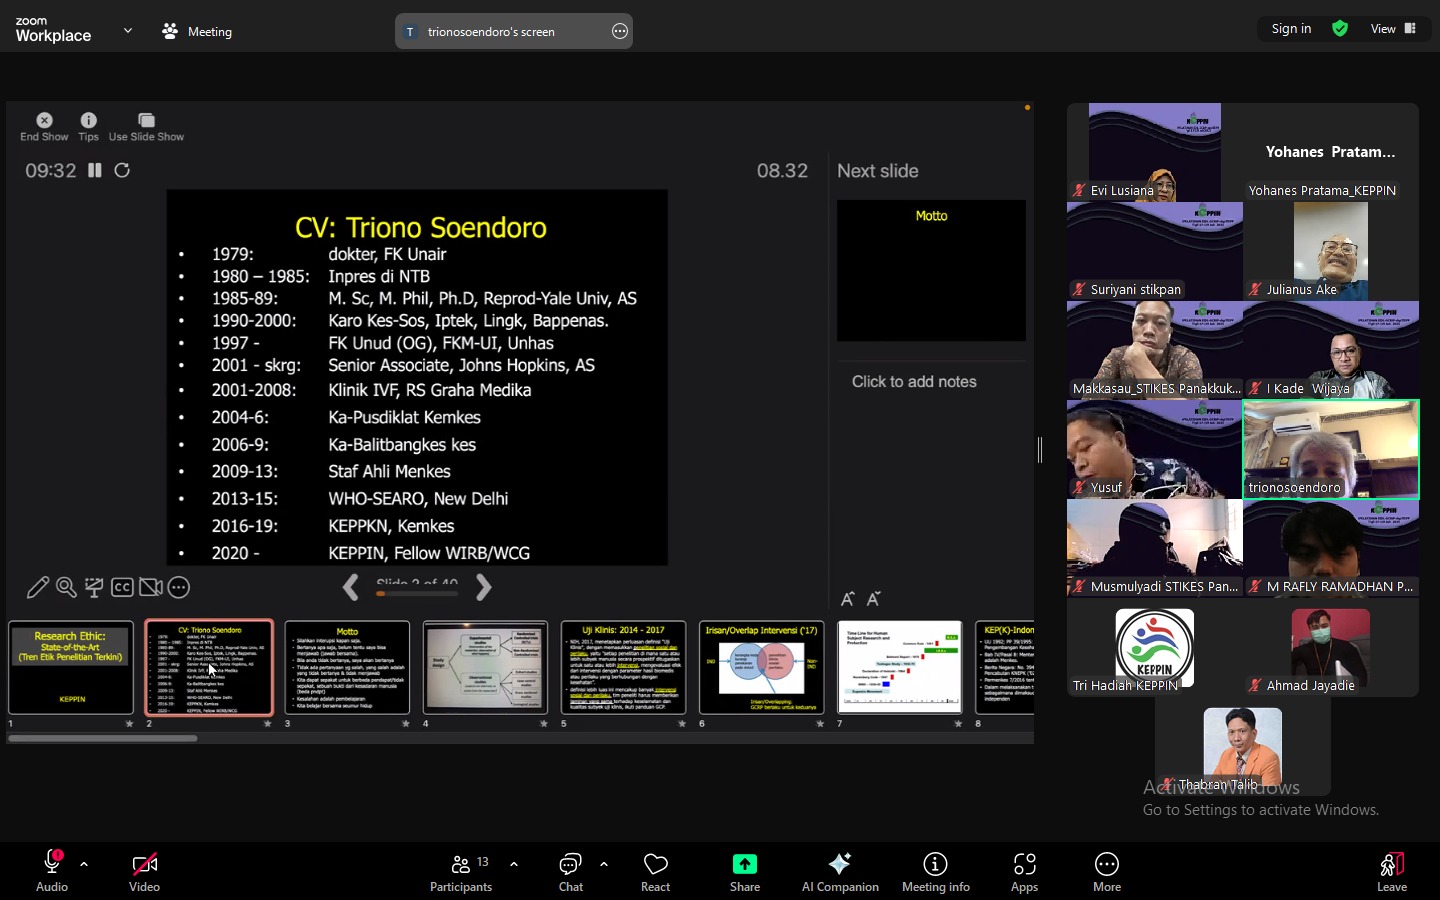1440x900 pixels.
Task: Open the Chat panel
Action: click(x=570, y=871)
